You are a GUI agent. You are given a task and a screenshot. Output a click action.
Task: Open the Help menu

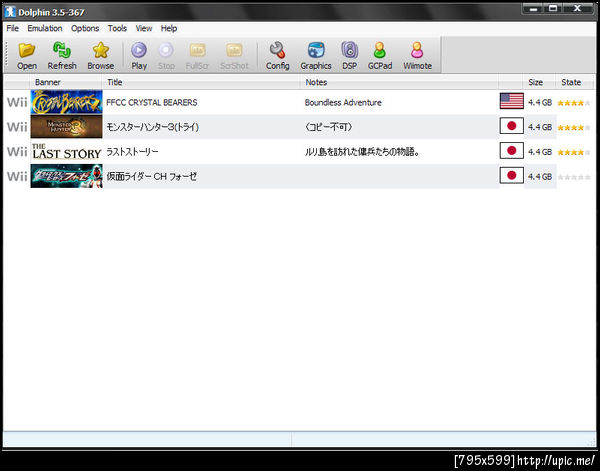pos(169,28)
